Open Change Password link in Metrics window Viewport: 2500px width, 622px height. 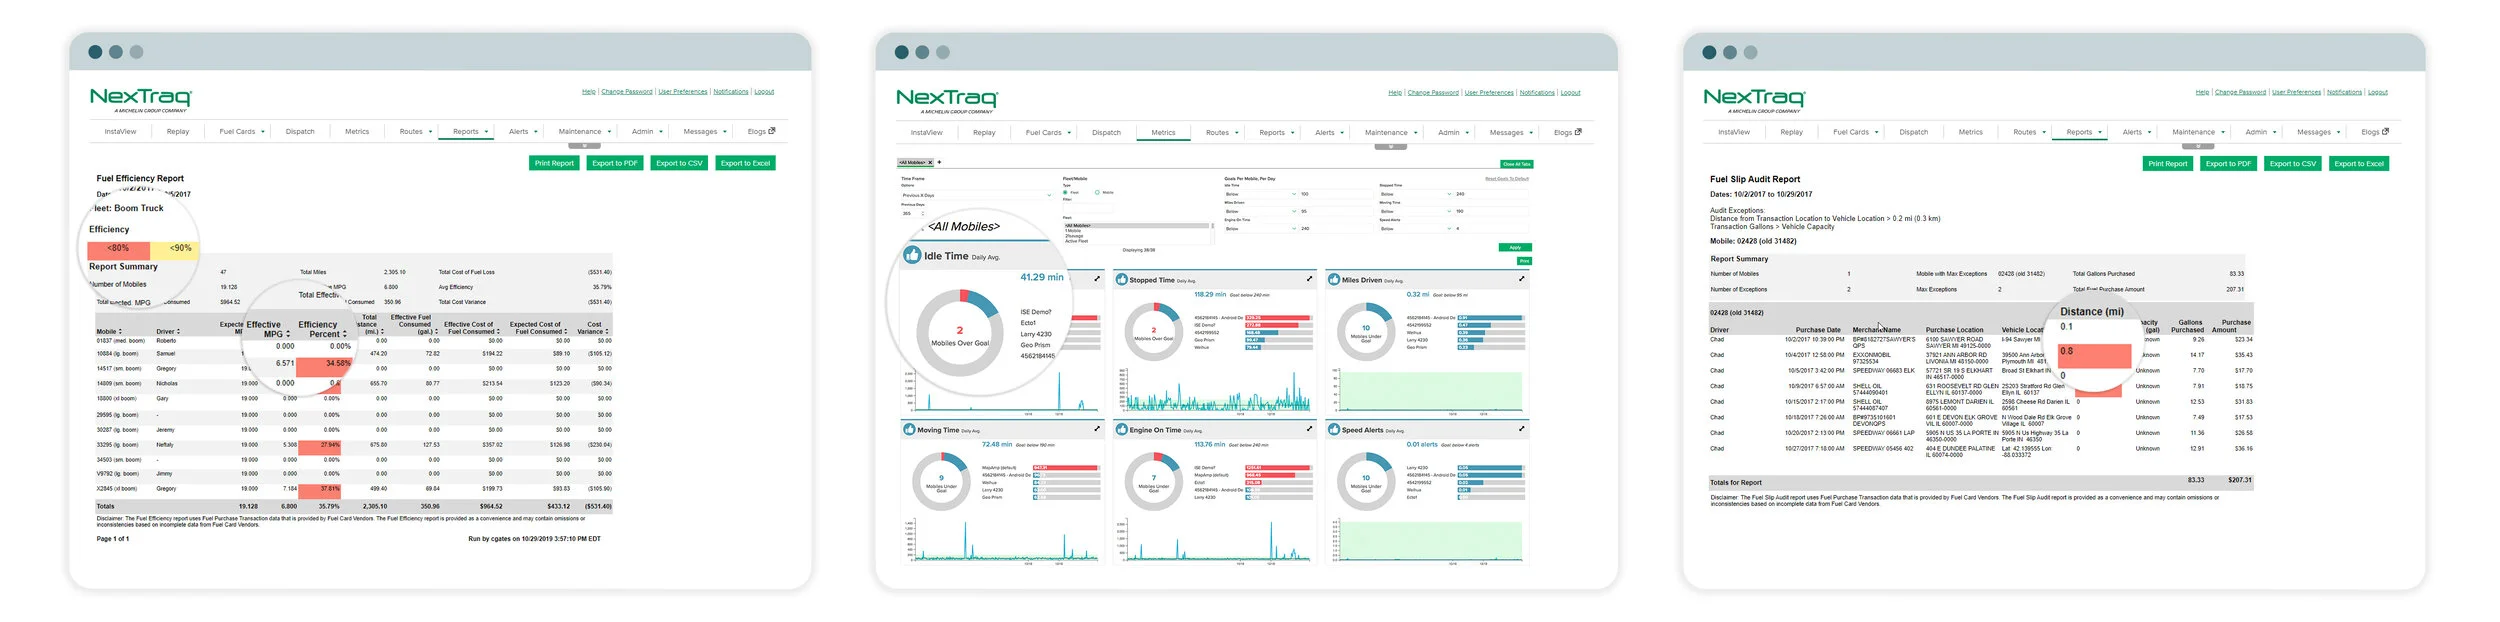[x=1432, y=92]
